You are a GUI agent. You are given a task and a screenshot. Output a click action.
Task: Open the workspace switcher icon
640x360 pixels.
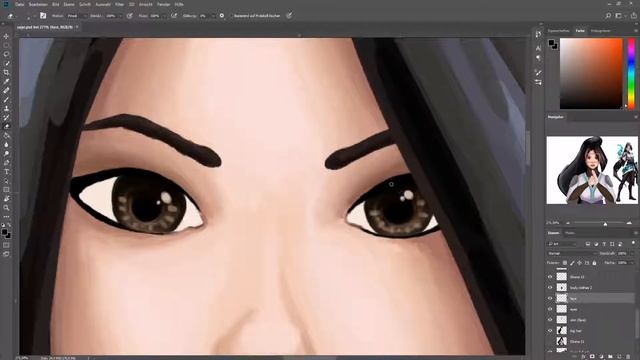[x=619, y=16]
